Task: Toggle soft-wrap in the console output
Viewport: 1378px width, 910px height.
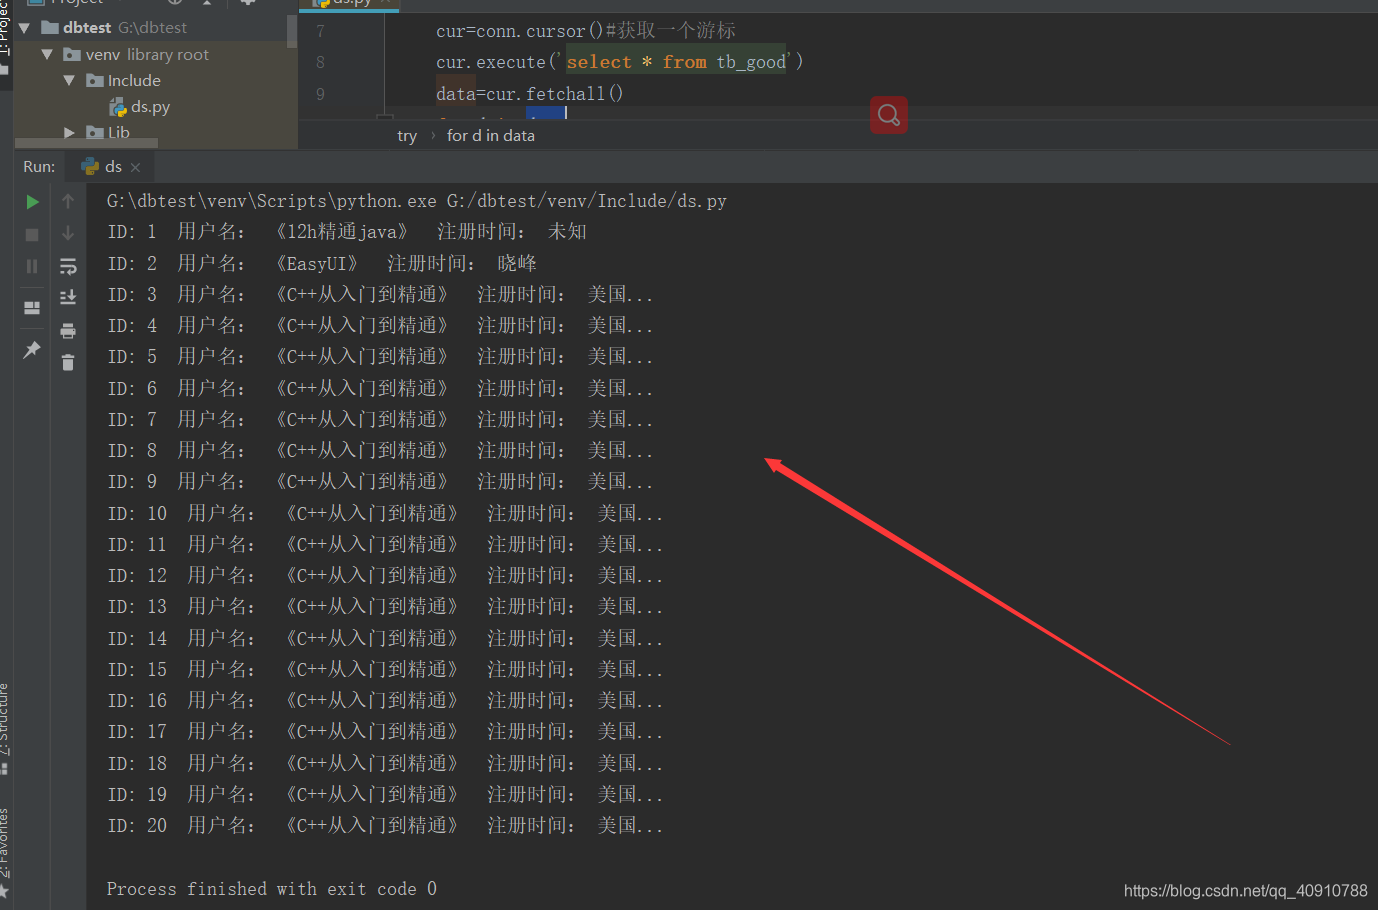Action: point(68,266)
